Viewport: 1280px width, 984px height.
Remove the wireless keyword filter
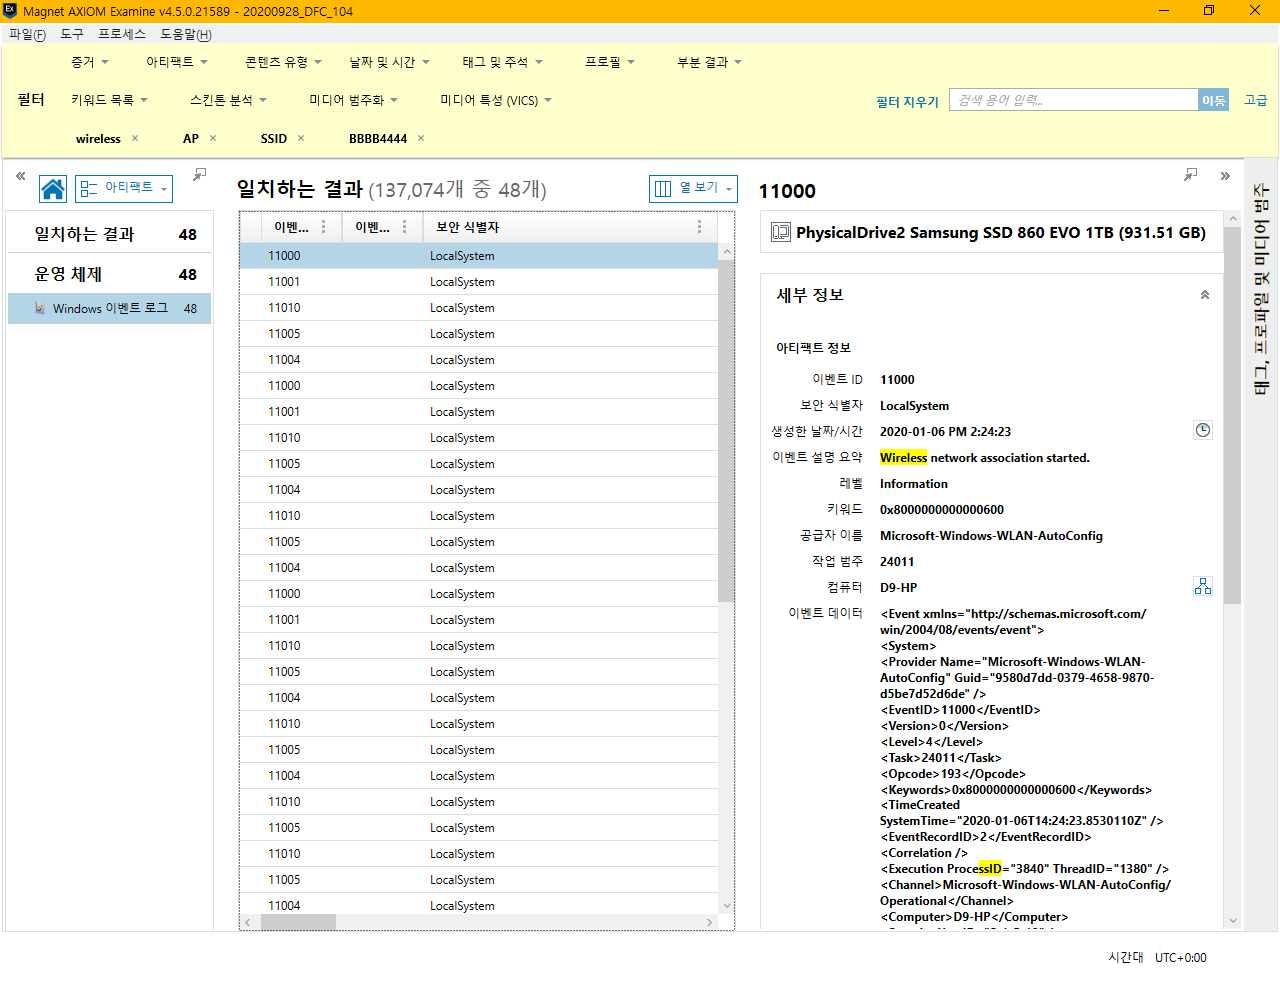[x=135, y=138]
